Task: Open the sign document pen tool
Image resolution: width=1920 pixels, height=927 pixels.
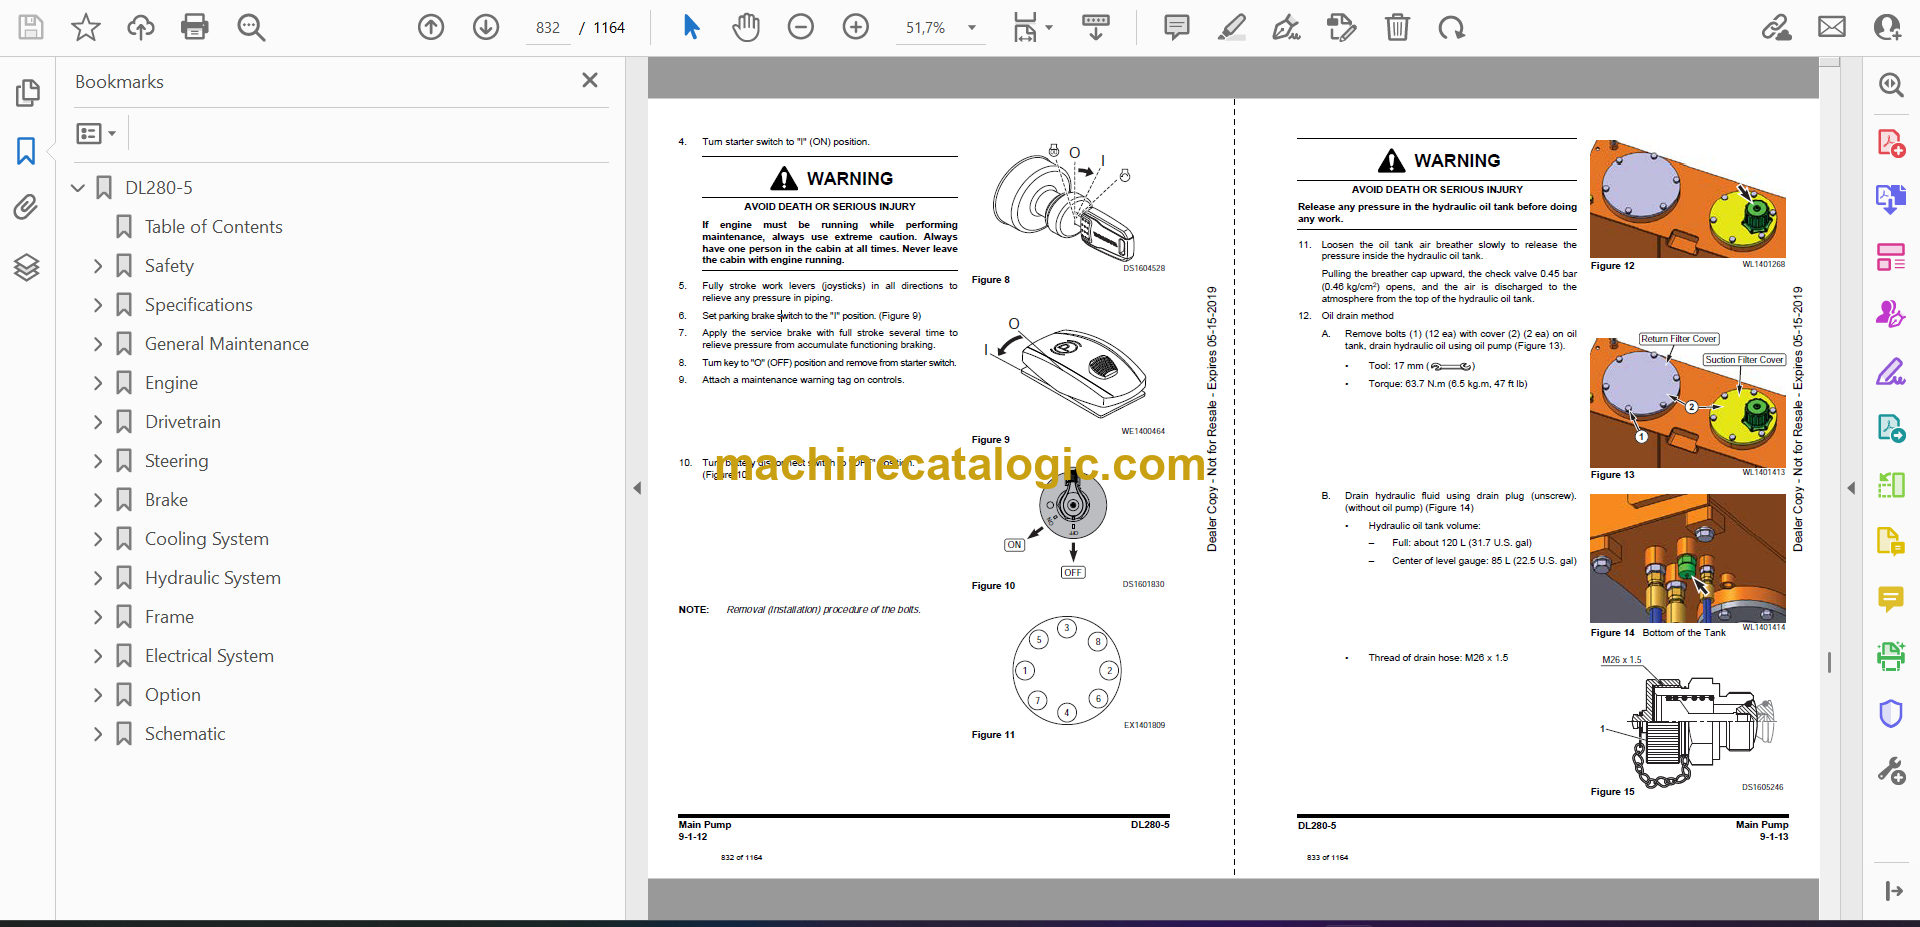Action: [1286, 27]
